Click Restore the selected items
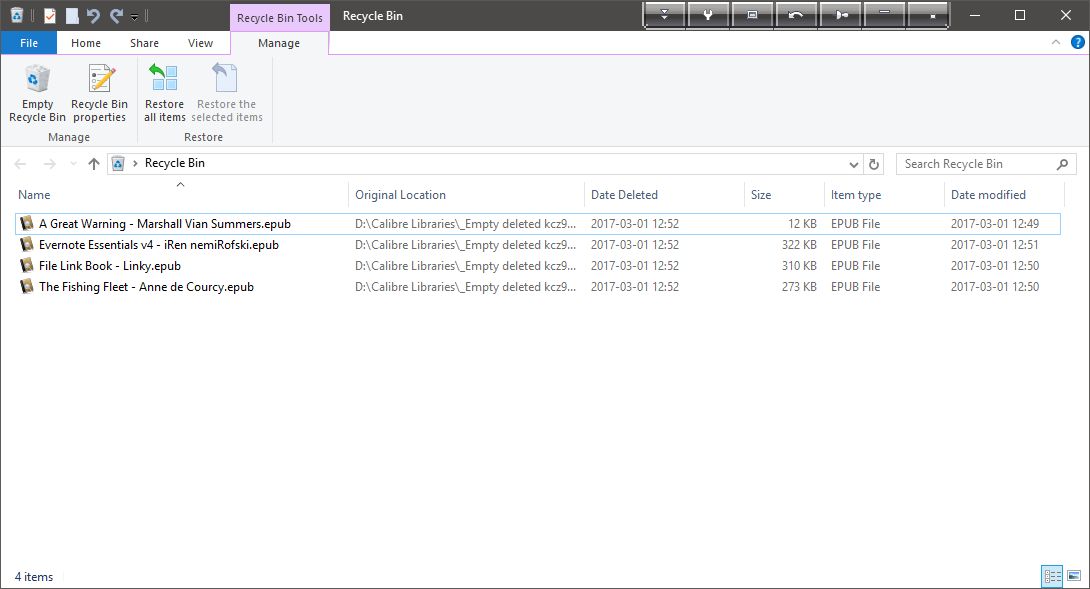 click(x=227, y=93)
